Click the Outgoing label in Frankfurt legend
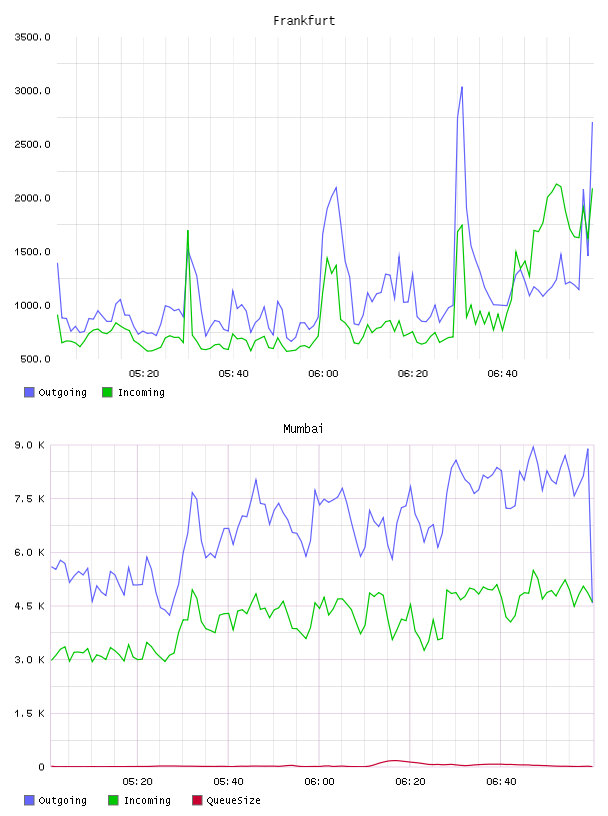The height and width of the screenshot is (816, 608). (x=62, y=392)
